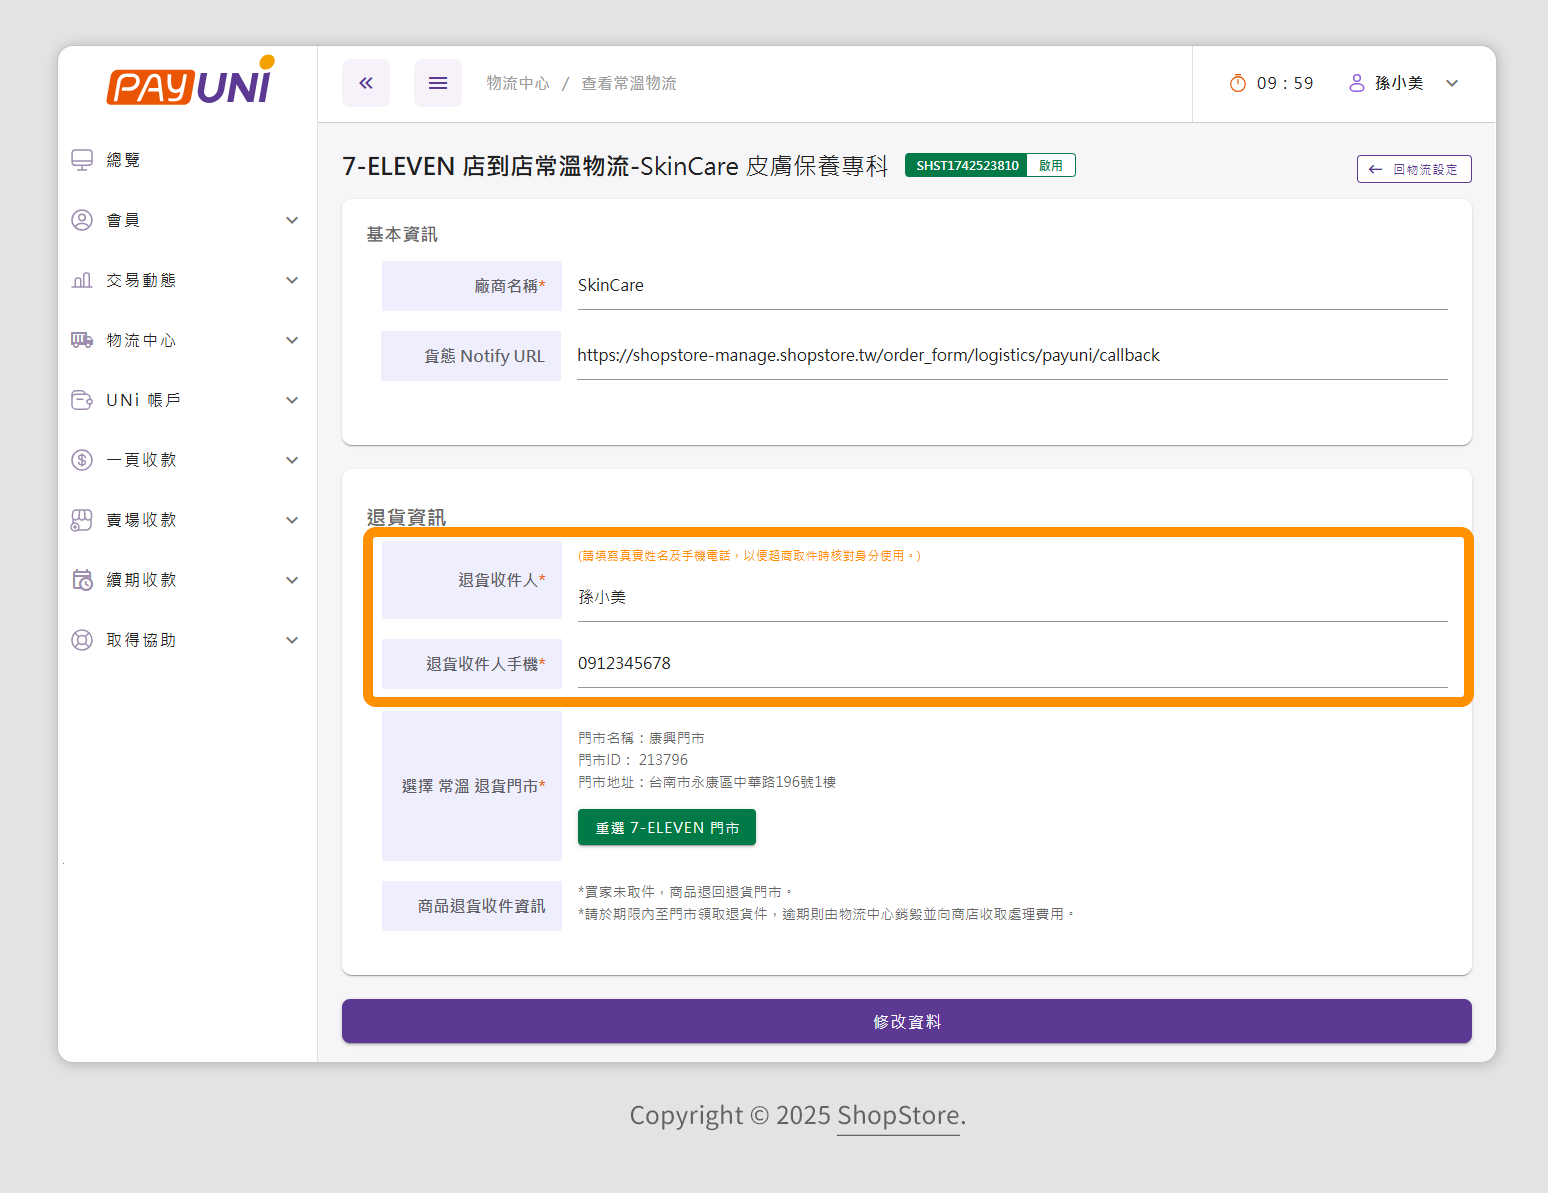
Task: Click 基本資訊 section heading
Action: pyautogui.click(x=402, y=234)
